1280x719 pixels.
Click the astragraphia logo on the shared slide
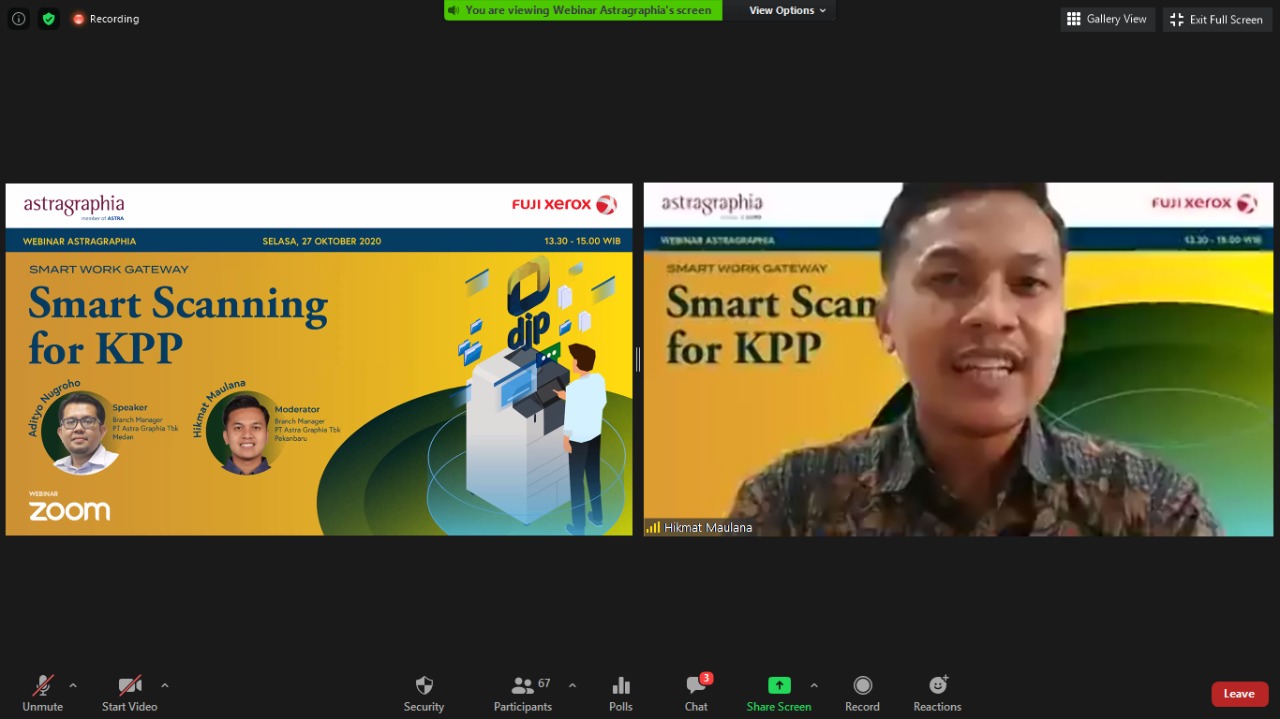tap(74, 206)
